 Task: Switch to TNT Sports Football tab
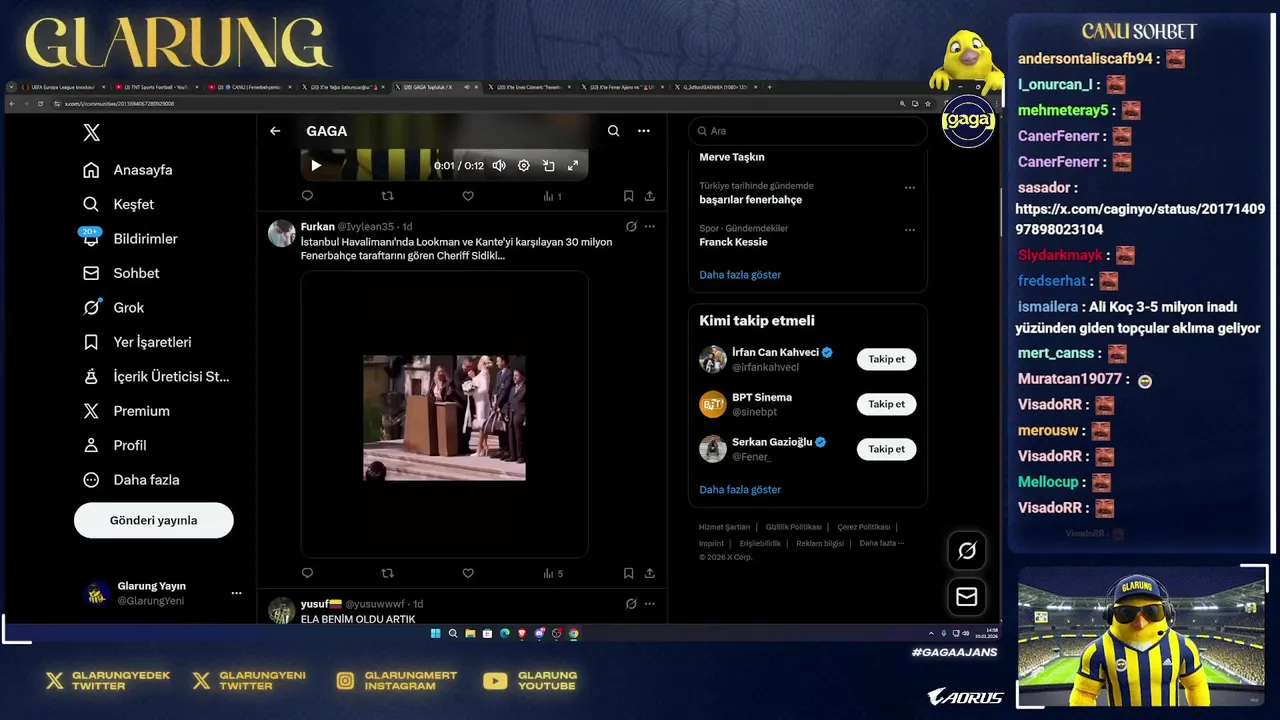(156, 87)
